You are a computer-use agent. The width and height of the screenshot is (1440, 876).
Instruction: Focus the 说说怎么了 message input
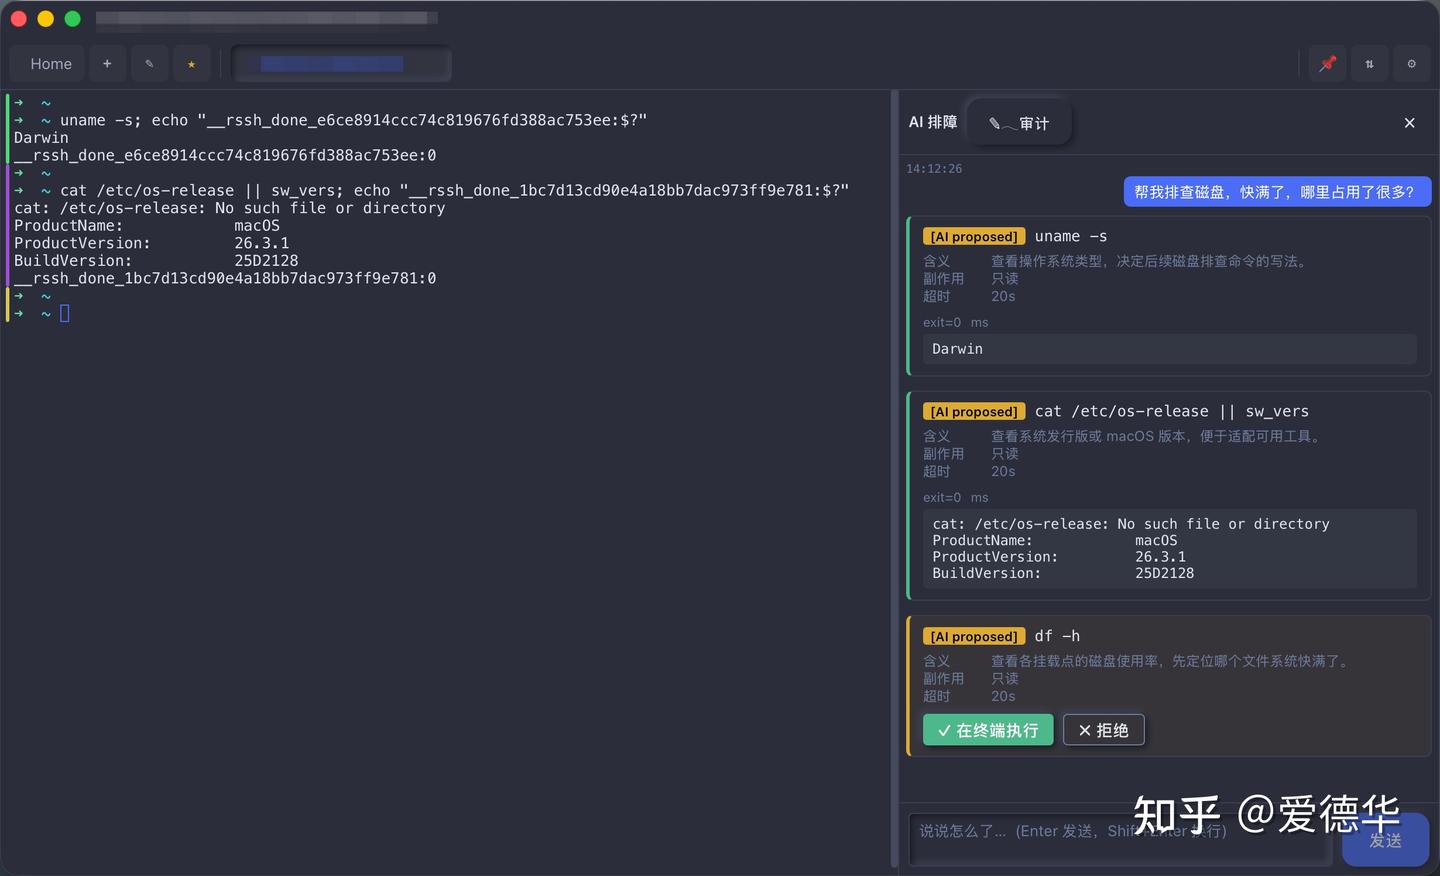[x=1120, y=839]
